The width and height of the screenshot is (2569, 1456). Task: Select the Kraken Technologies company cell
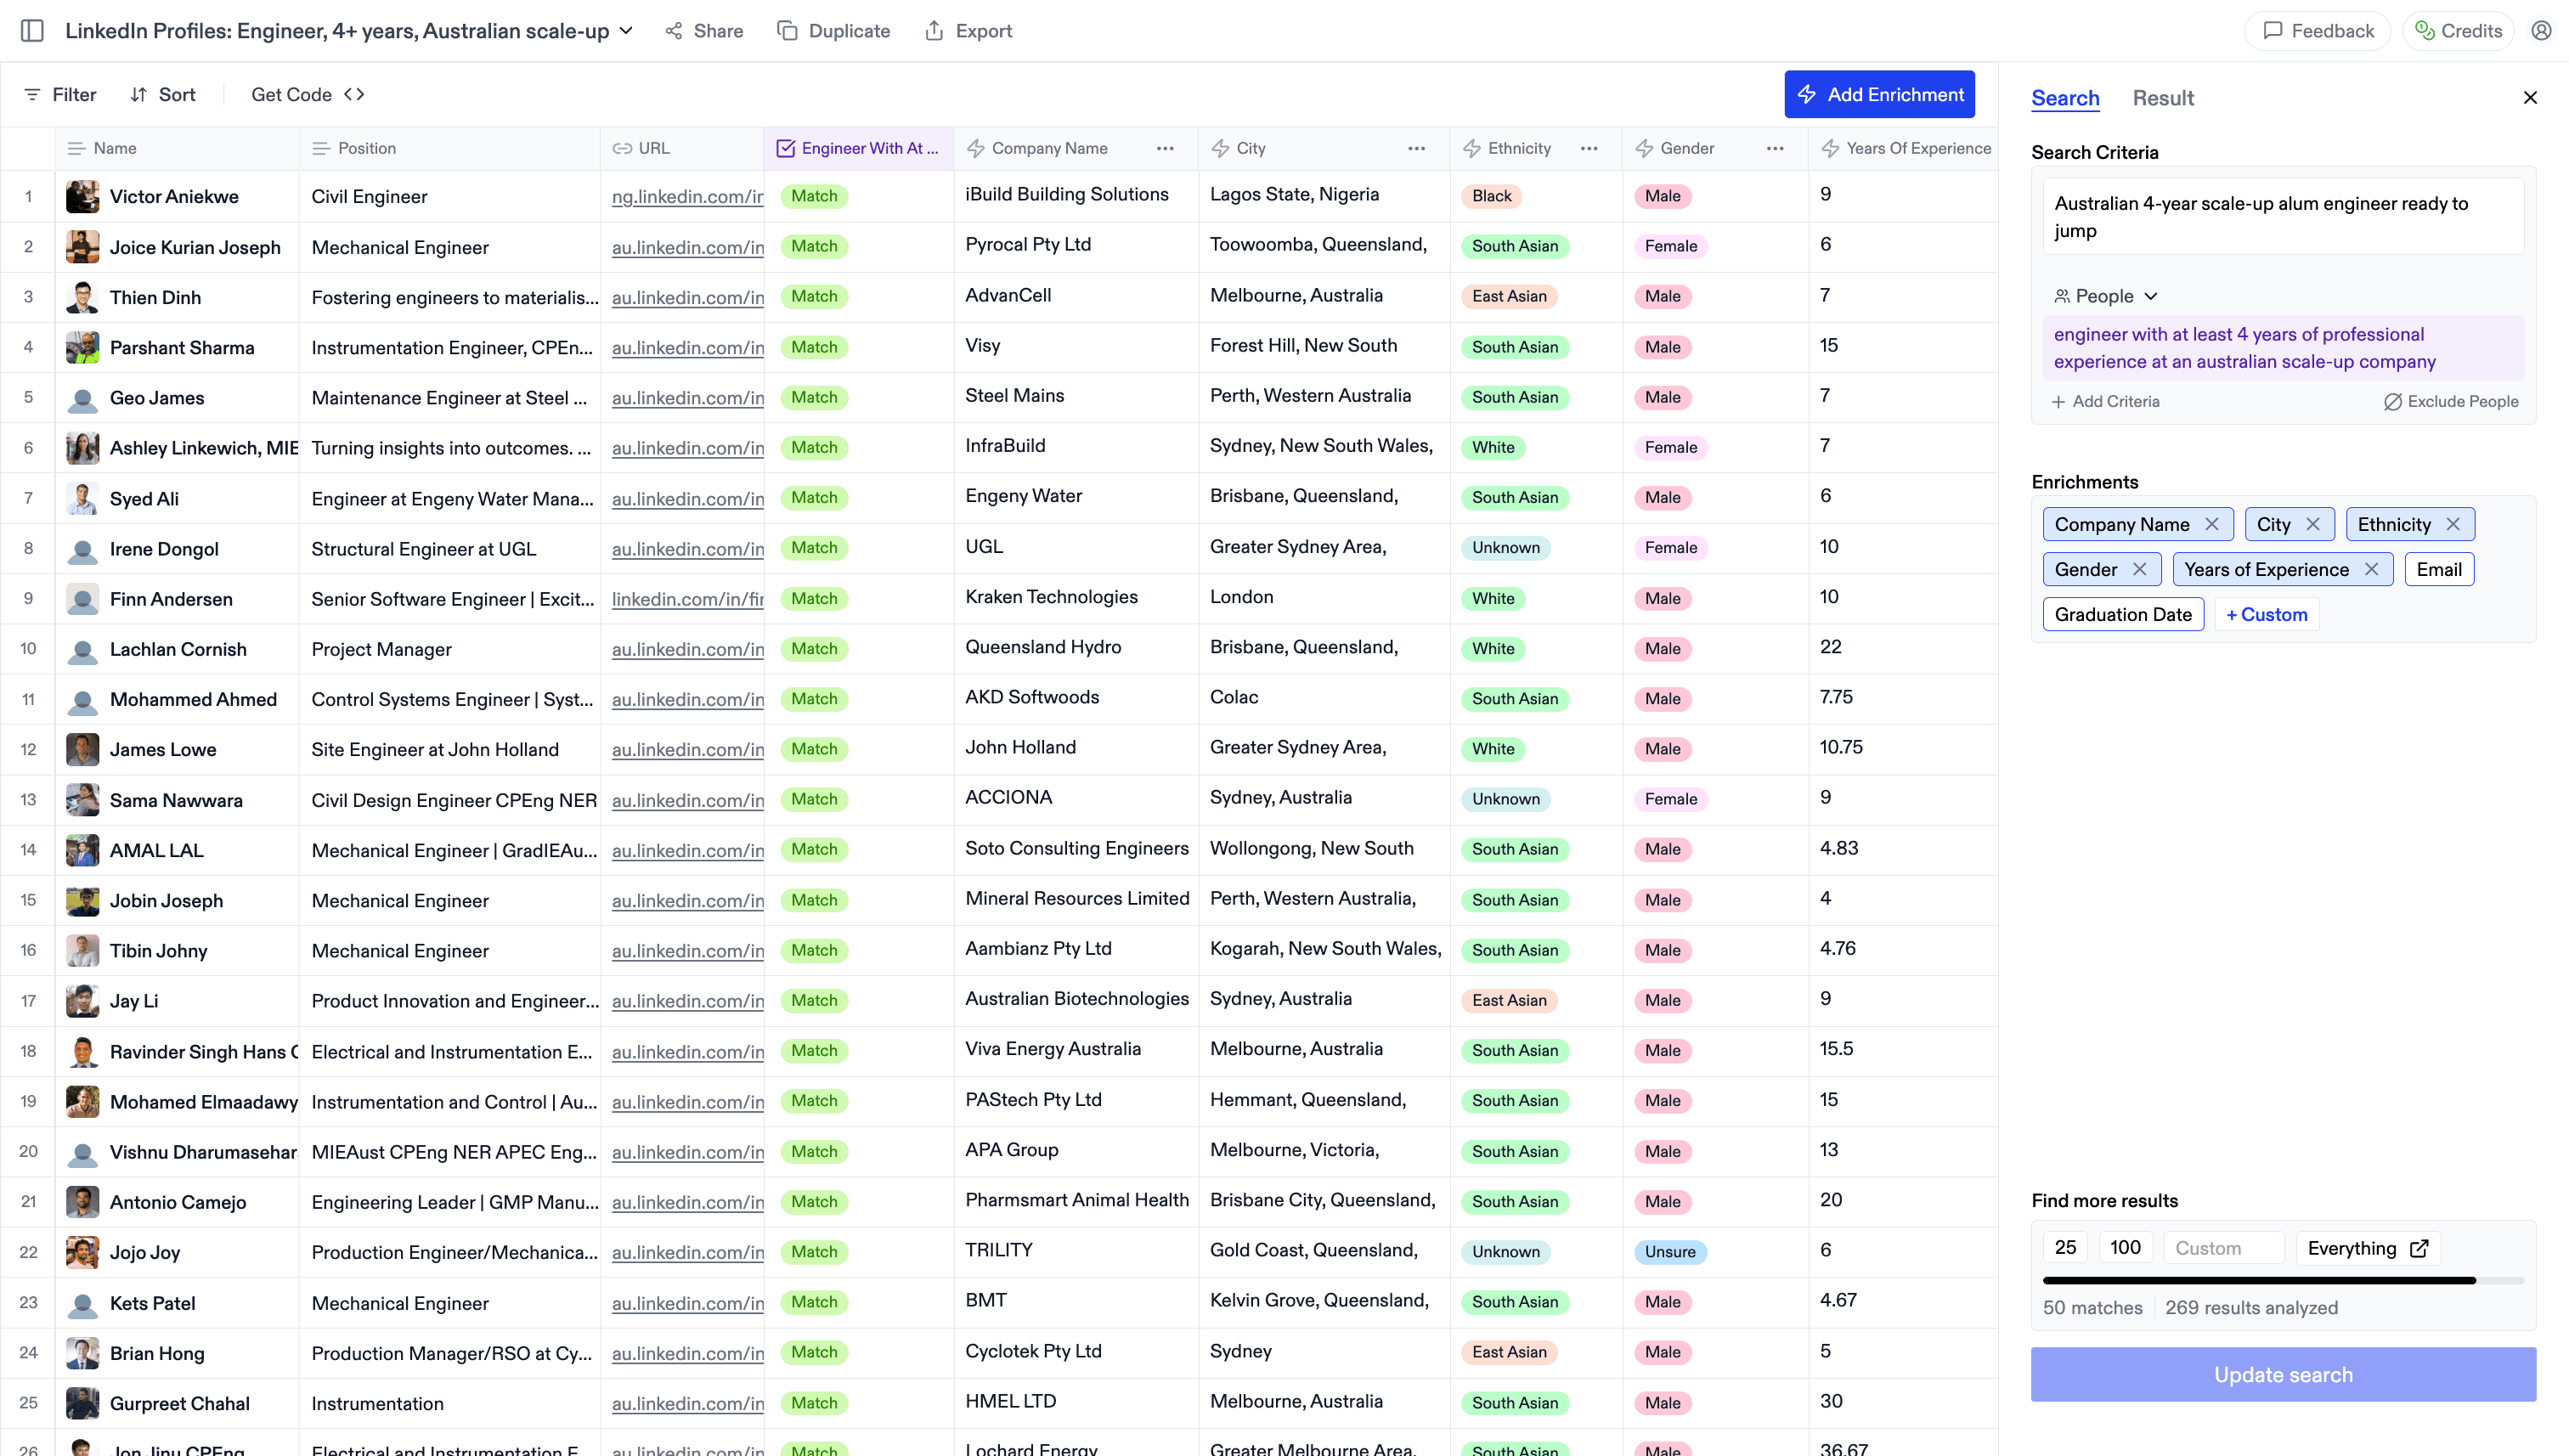click(1076, 598)
